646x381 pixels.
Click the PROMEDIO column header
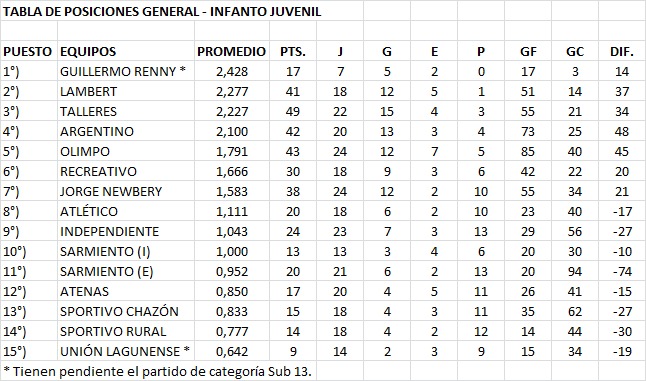tap(232, 51)
